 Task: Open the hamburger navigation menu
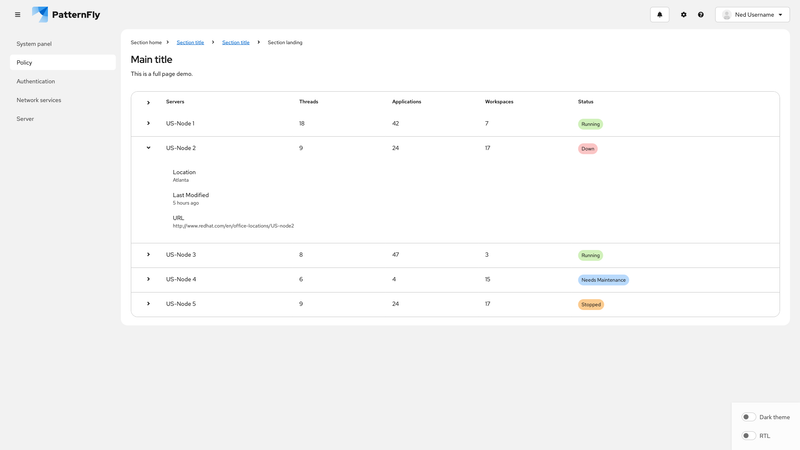click(x=17, y=15)
